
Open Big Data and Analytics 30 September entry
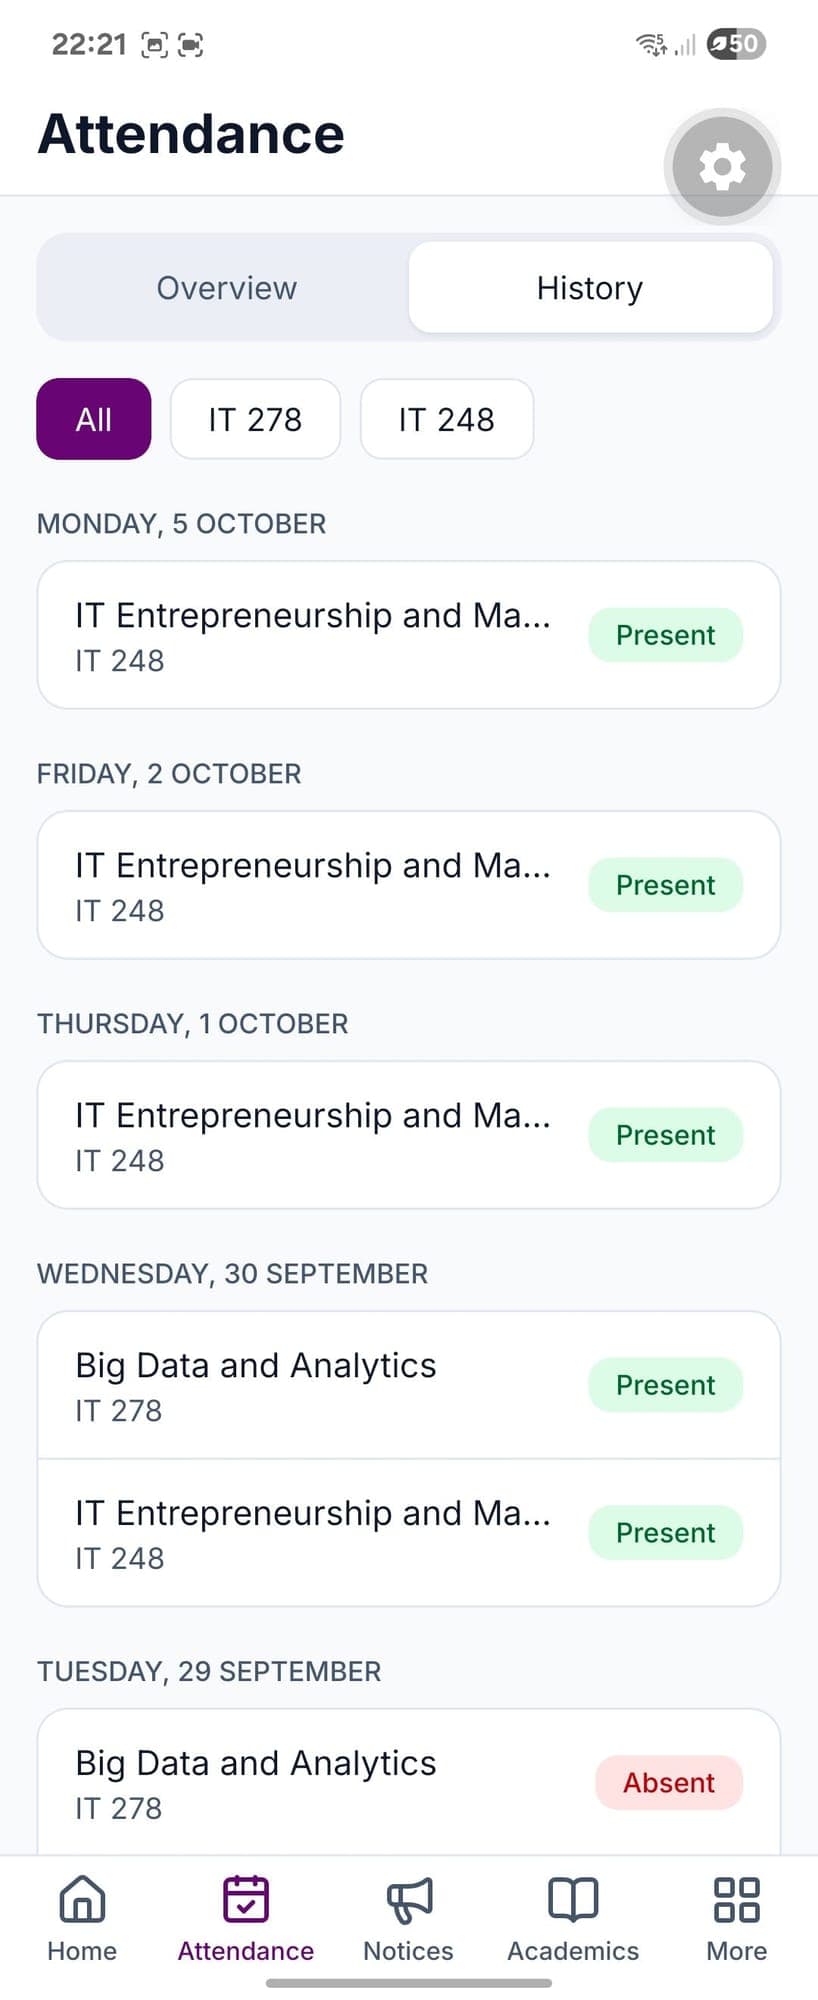408,1385
